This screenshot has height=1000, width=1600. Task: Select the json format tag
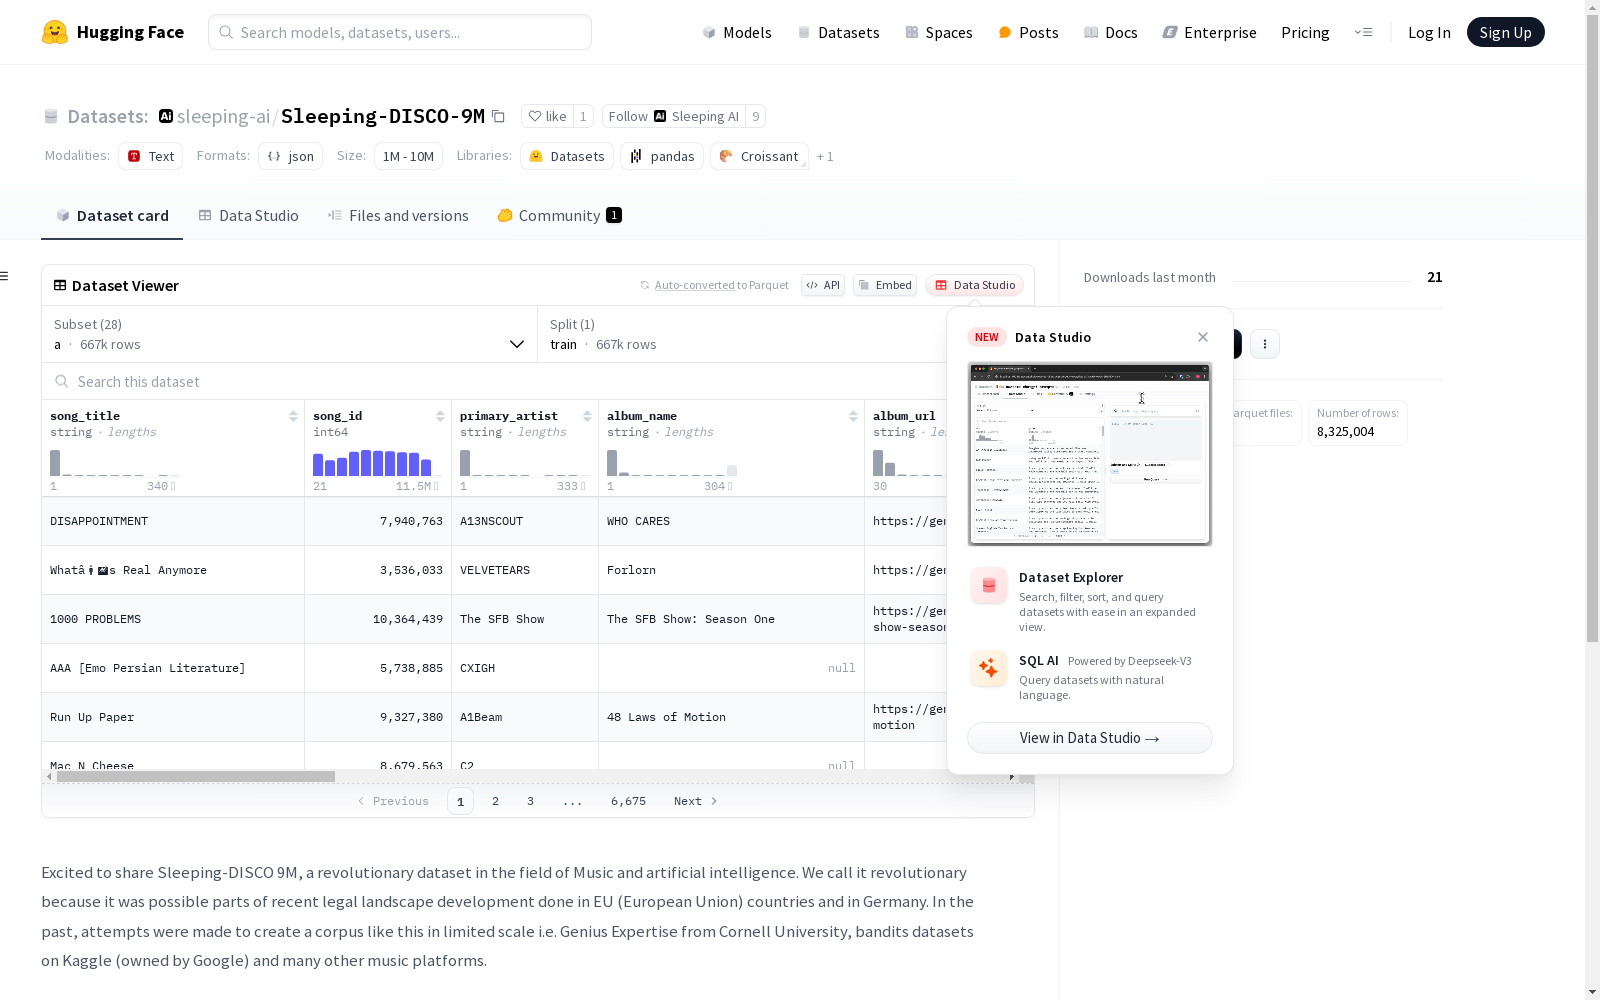291,156
